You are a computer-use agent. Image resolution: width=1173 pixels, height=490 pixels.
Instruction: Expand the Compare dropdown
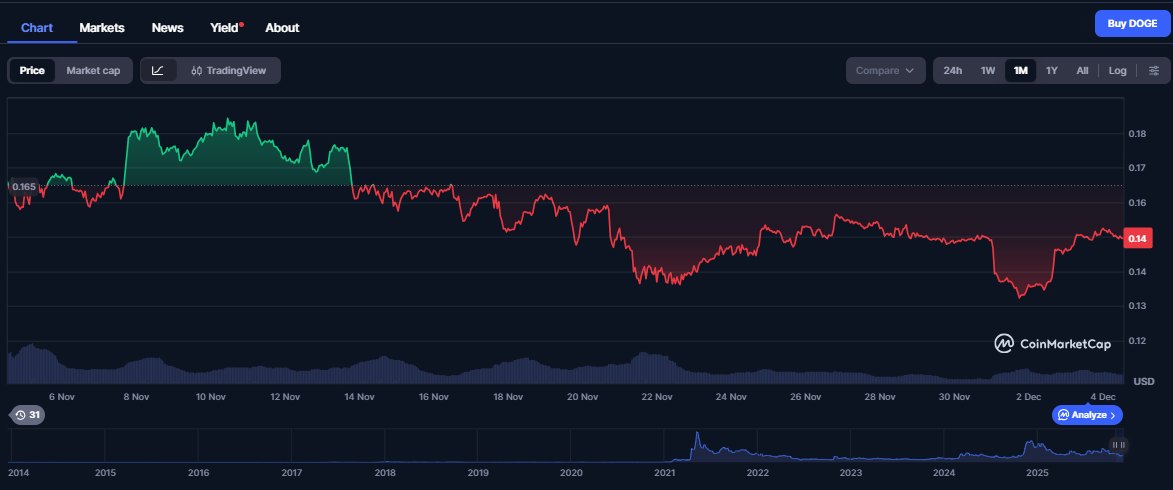point(885,70)
